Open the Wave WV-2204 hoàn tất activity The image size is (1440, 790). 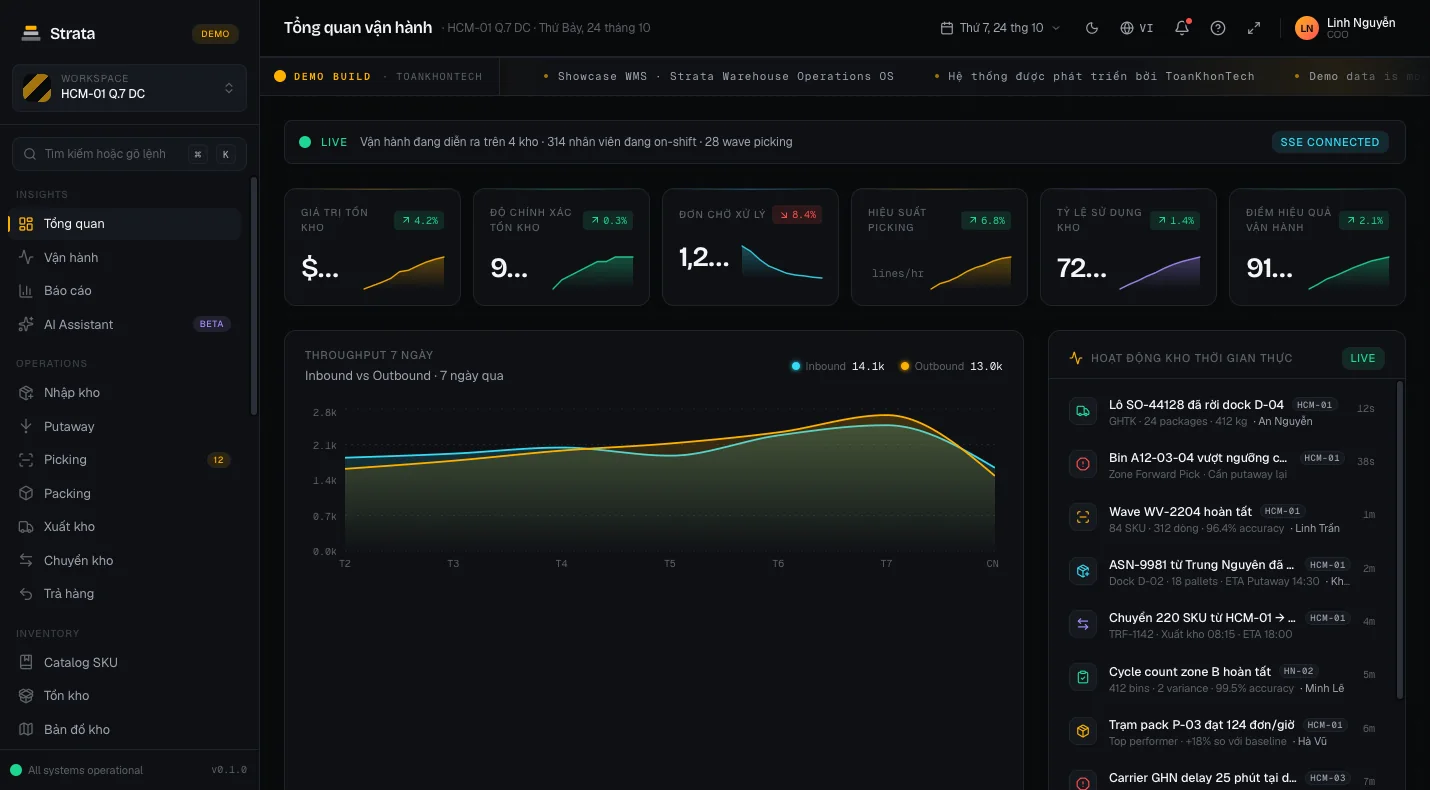pyautogui.click(x=1222, y=518)
